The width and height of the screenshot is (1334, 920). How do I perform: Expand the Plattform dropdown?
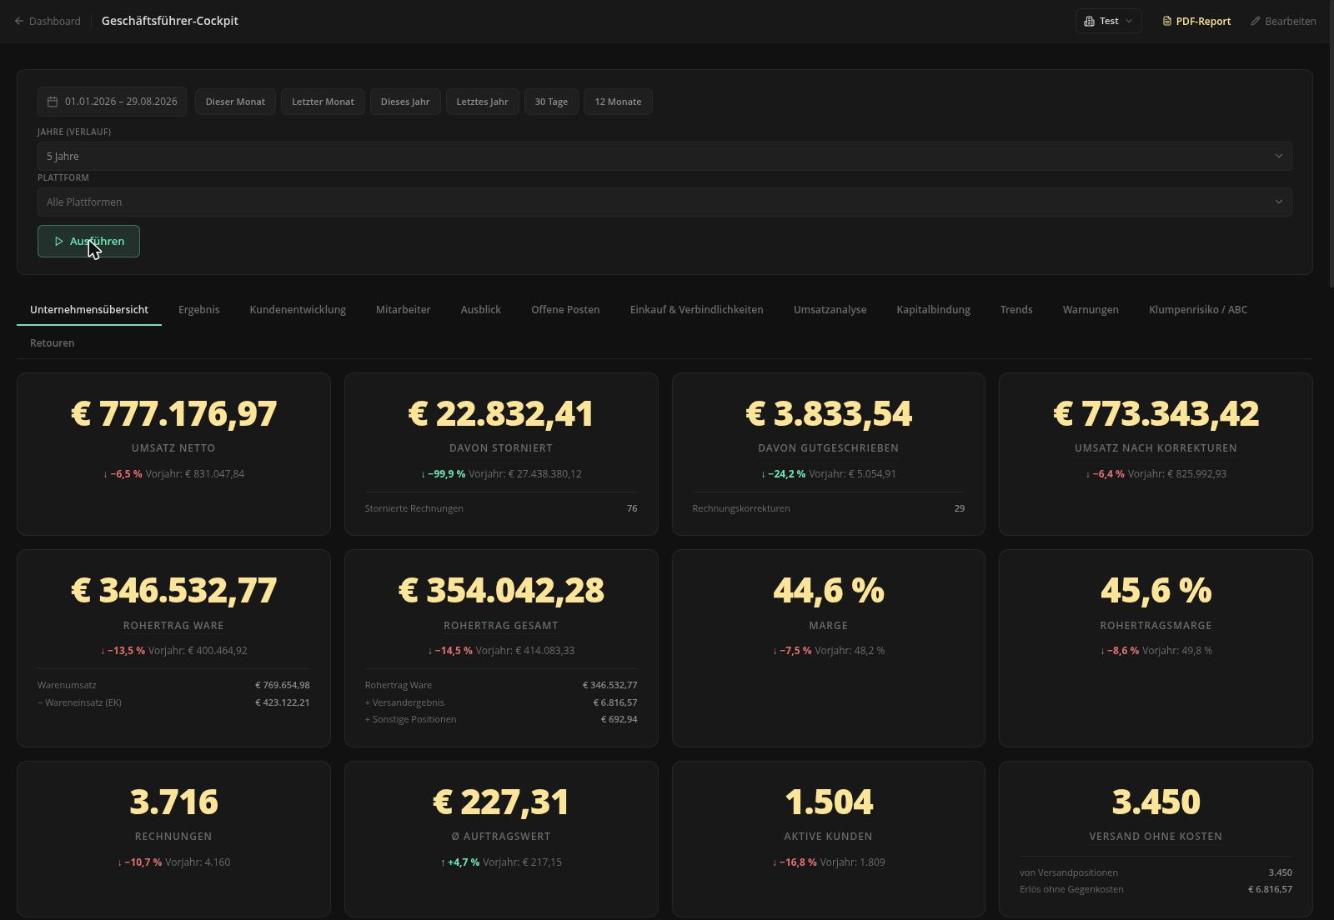pos(665,202)
